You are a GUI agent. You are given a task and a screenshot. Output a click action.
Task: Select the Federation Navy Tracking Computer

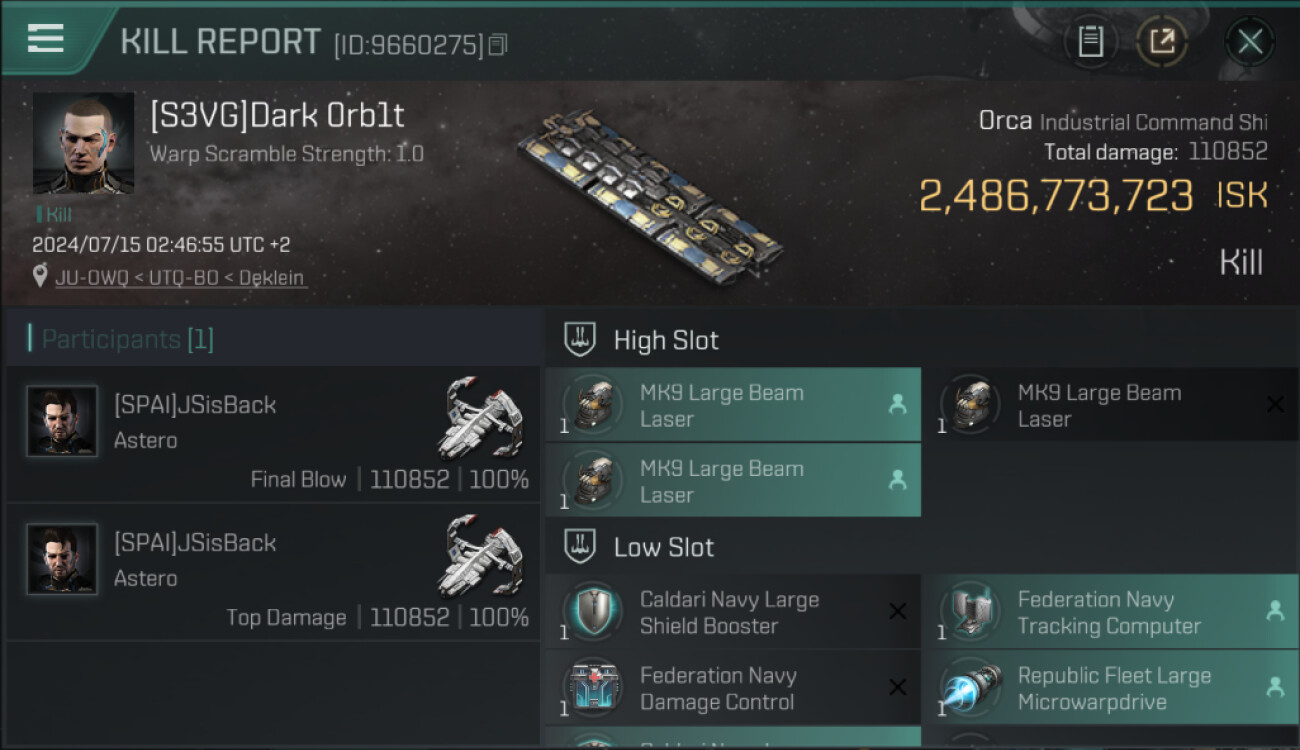[x=1110, y=612]
